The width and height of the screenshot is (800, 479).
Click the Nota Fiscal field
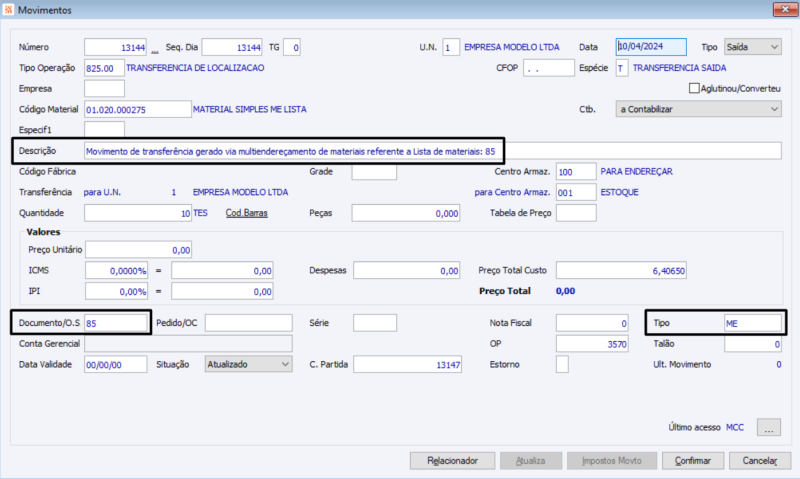pos(592,323)
